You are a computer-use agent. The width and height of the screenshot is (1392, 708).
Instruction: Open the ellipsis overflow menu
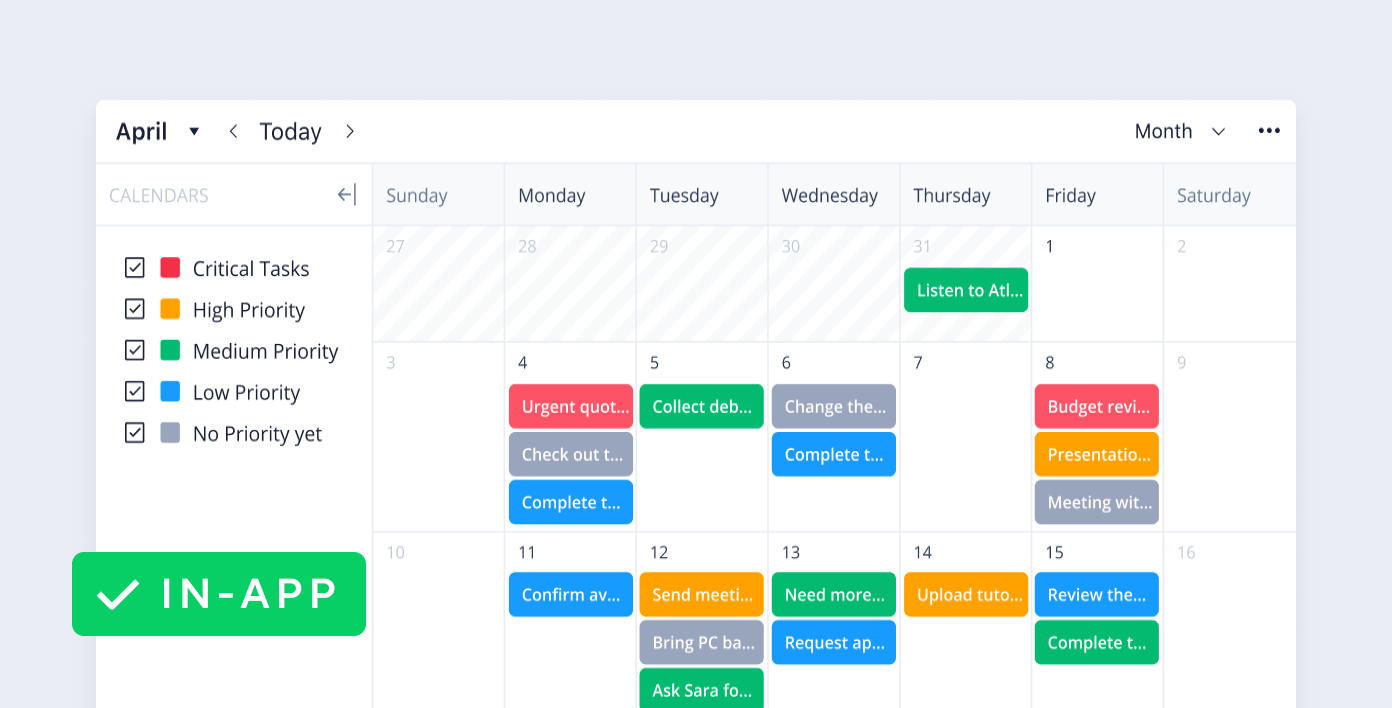click(x=1268, y=130)
